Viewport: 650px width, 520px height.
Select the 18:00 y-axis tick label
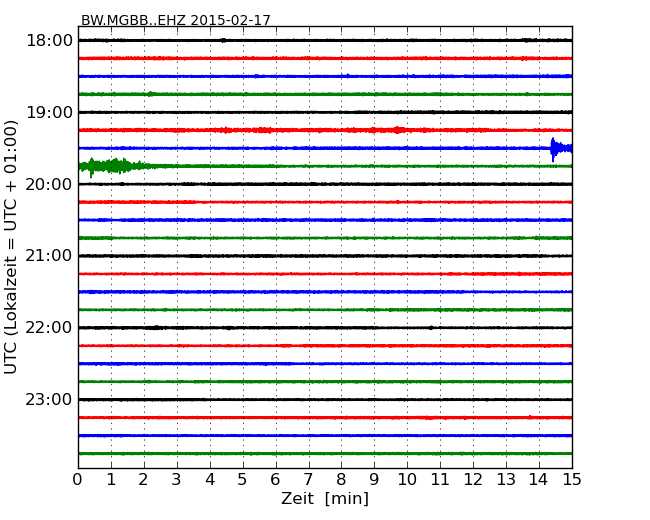point(49,41)
